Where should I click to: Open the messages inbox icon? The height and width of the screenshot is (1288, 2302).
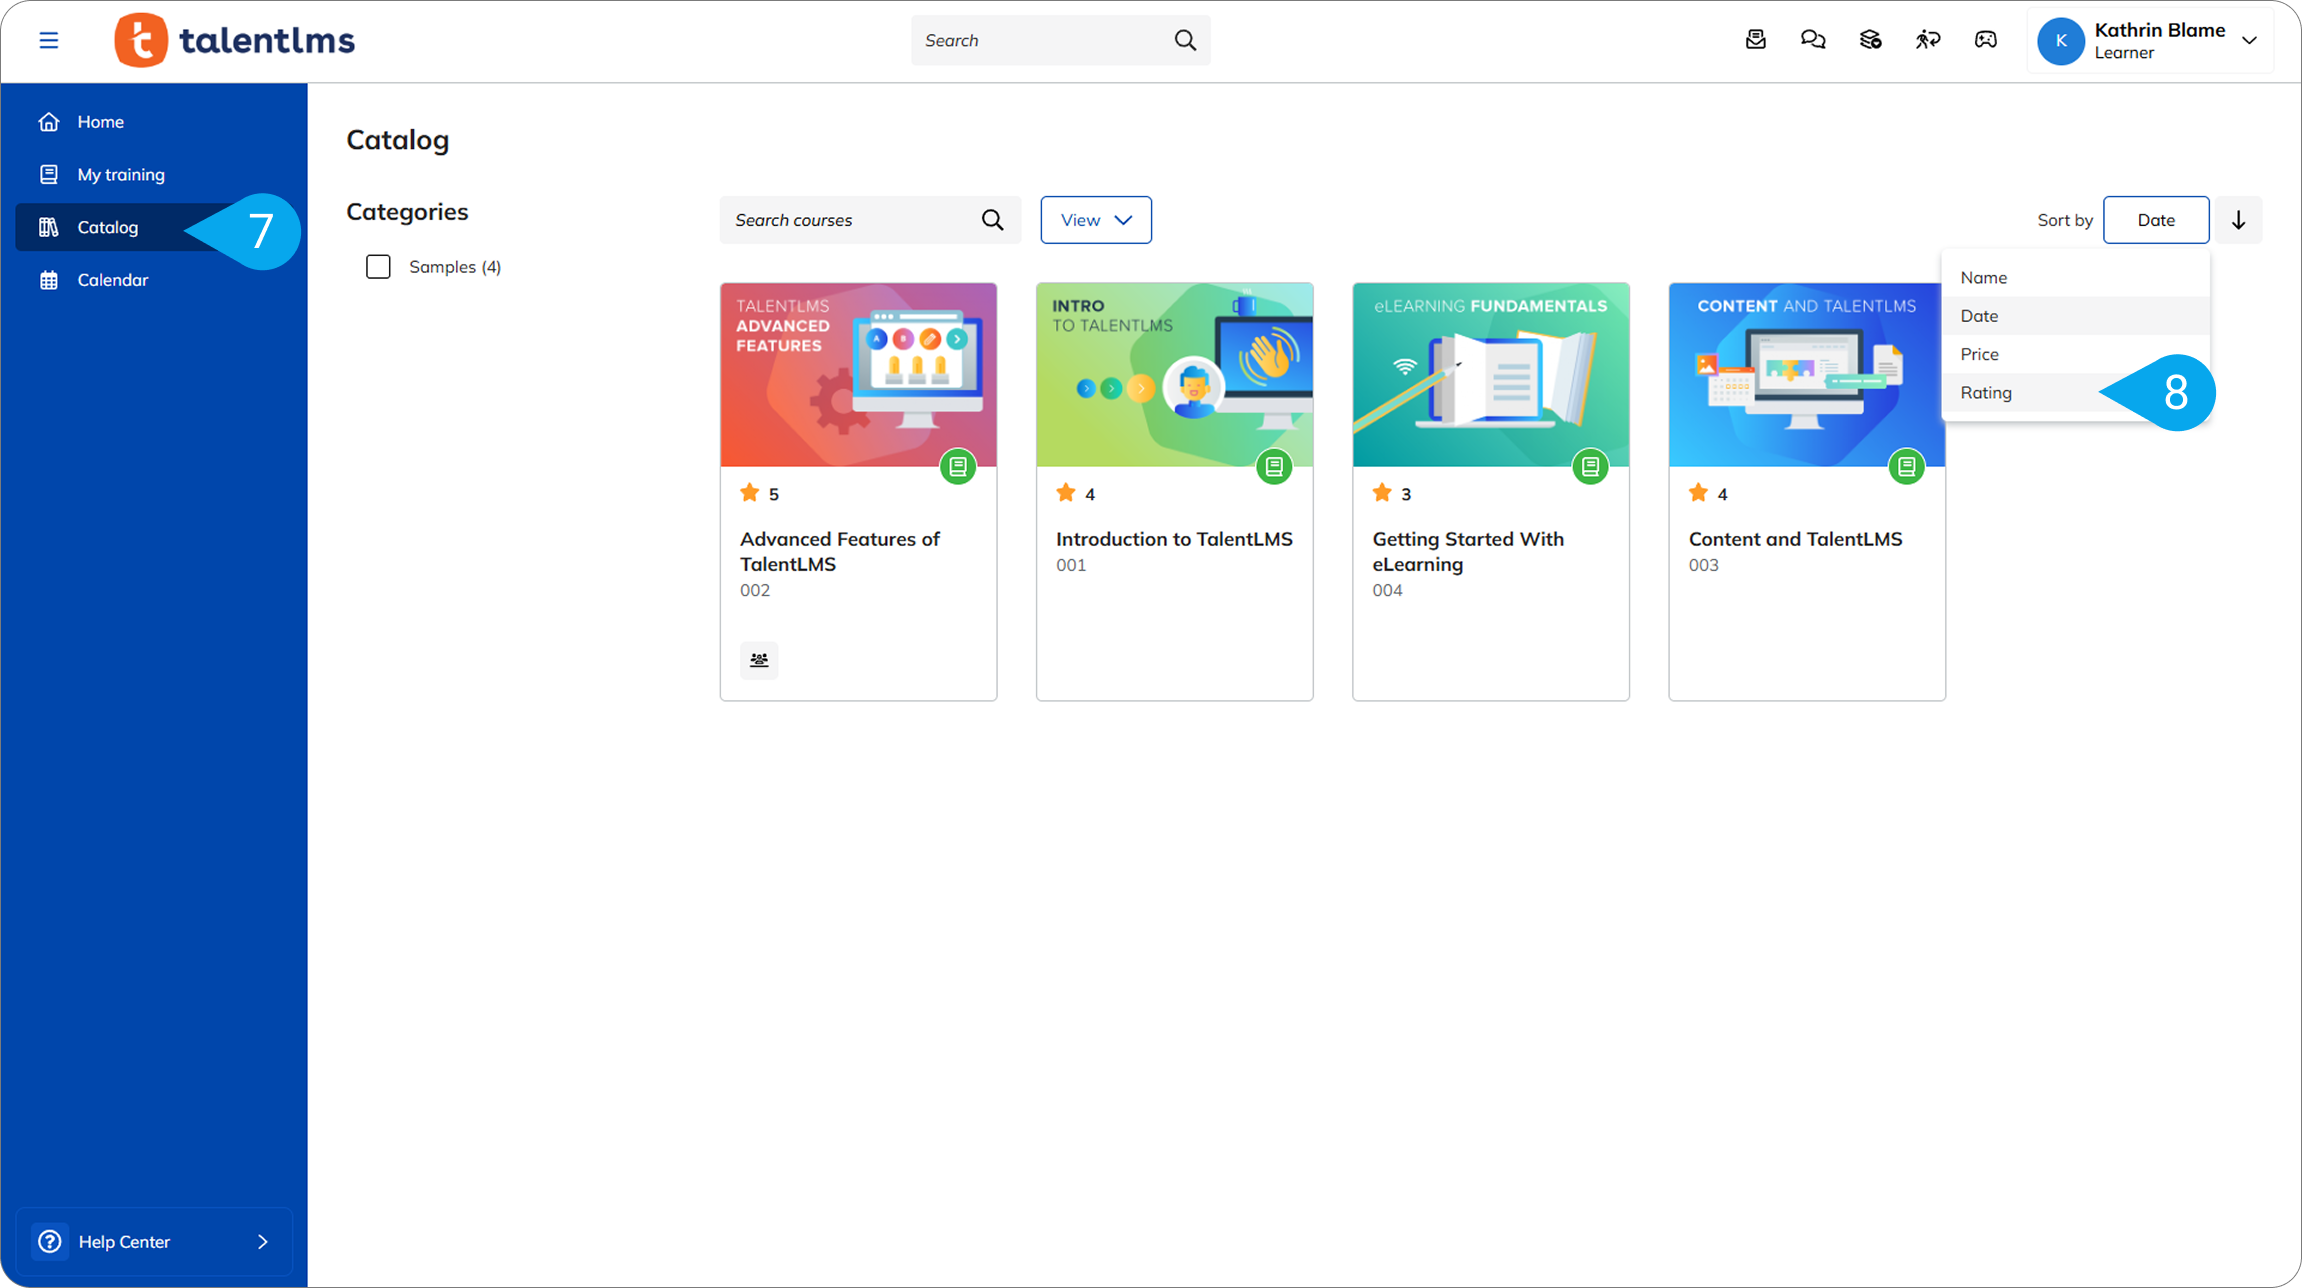point(1755,40)
